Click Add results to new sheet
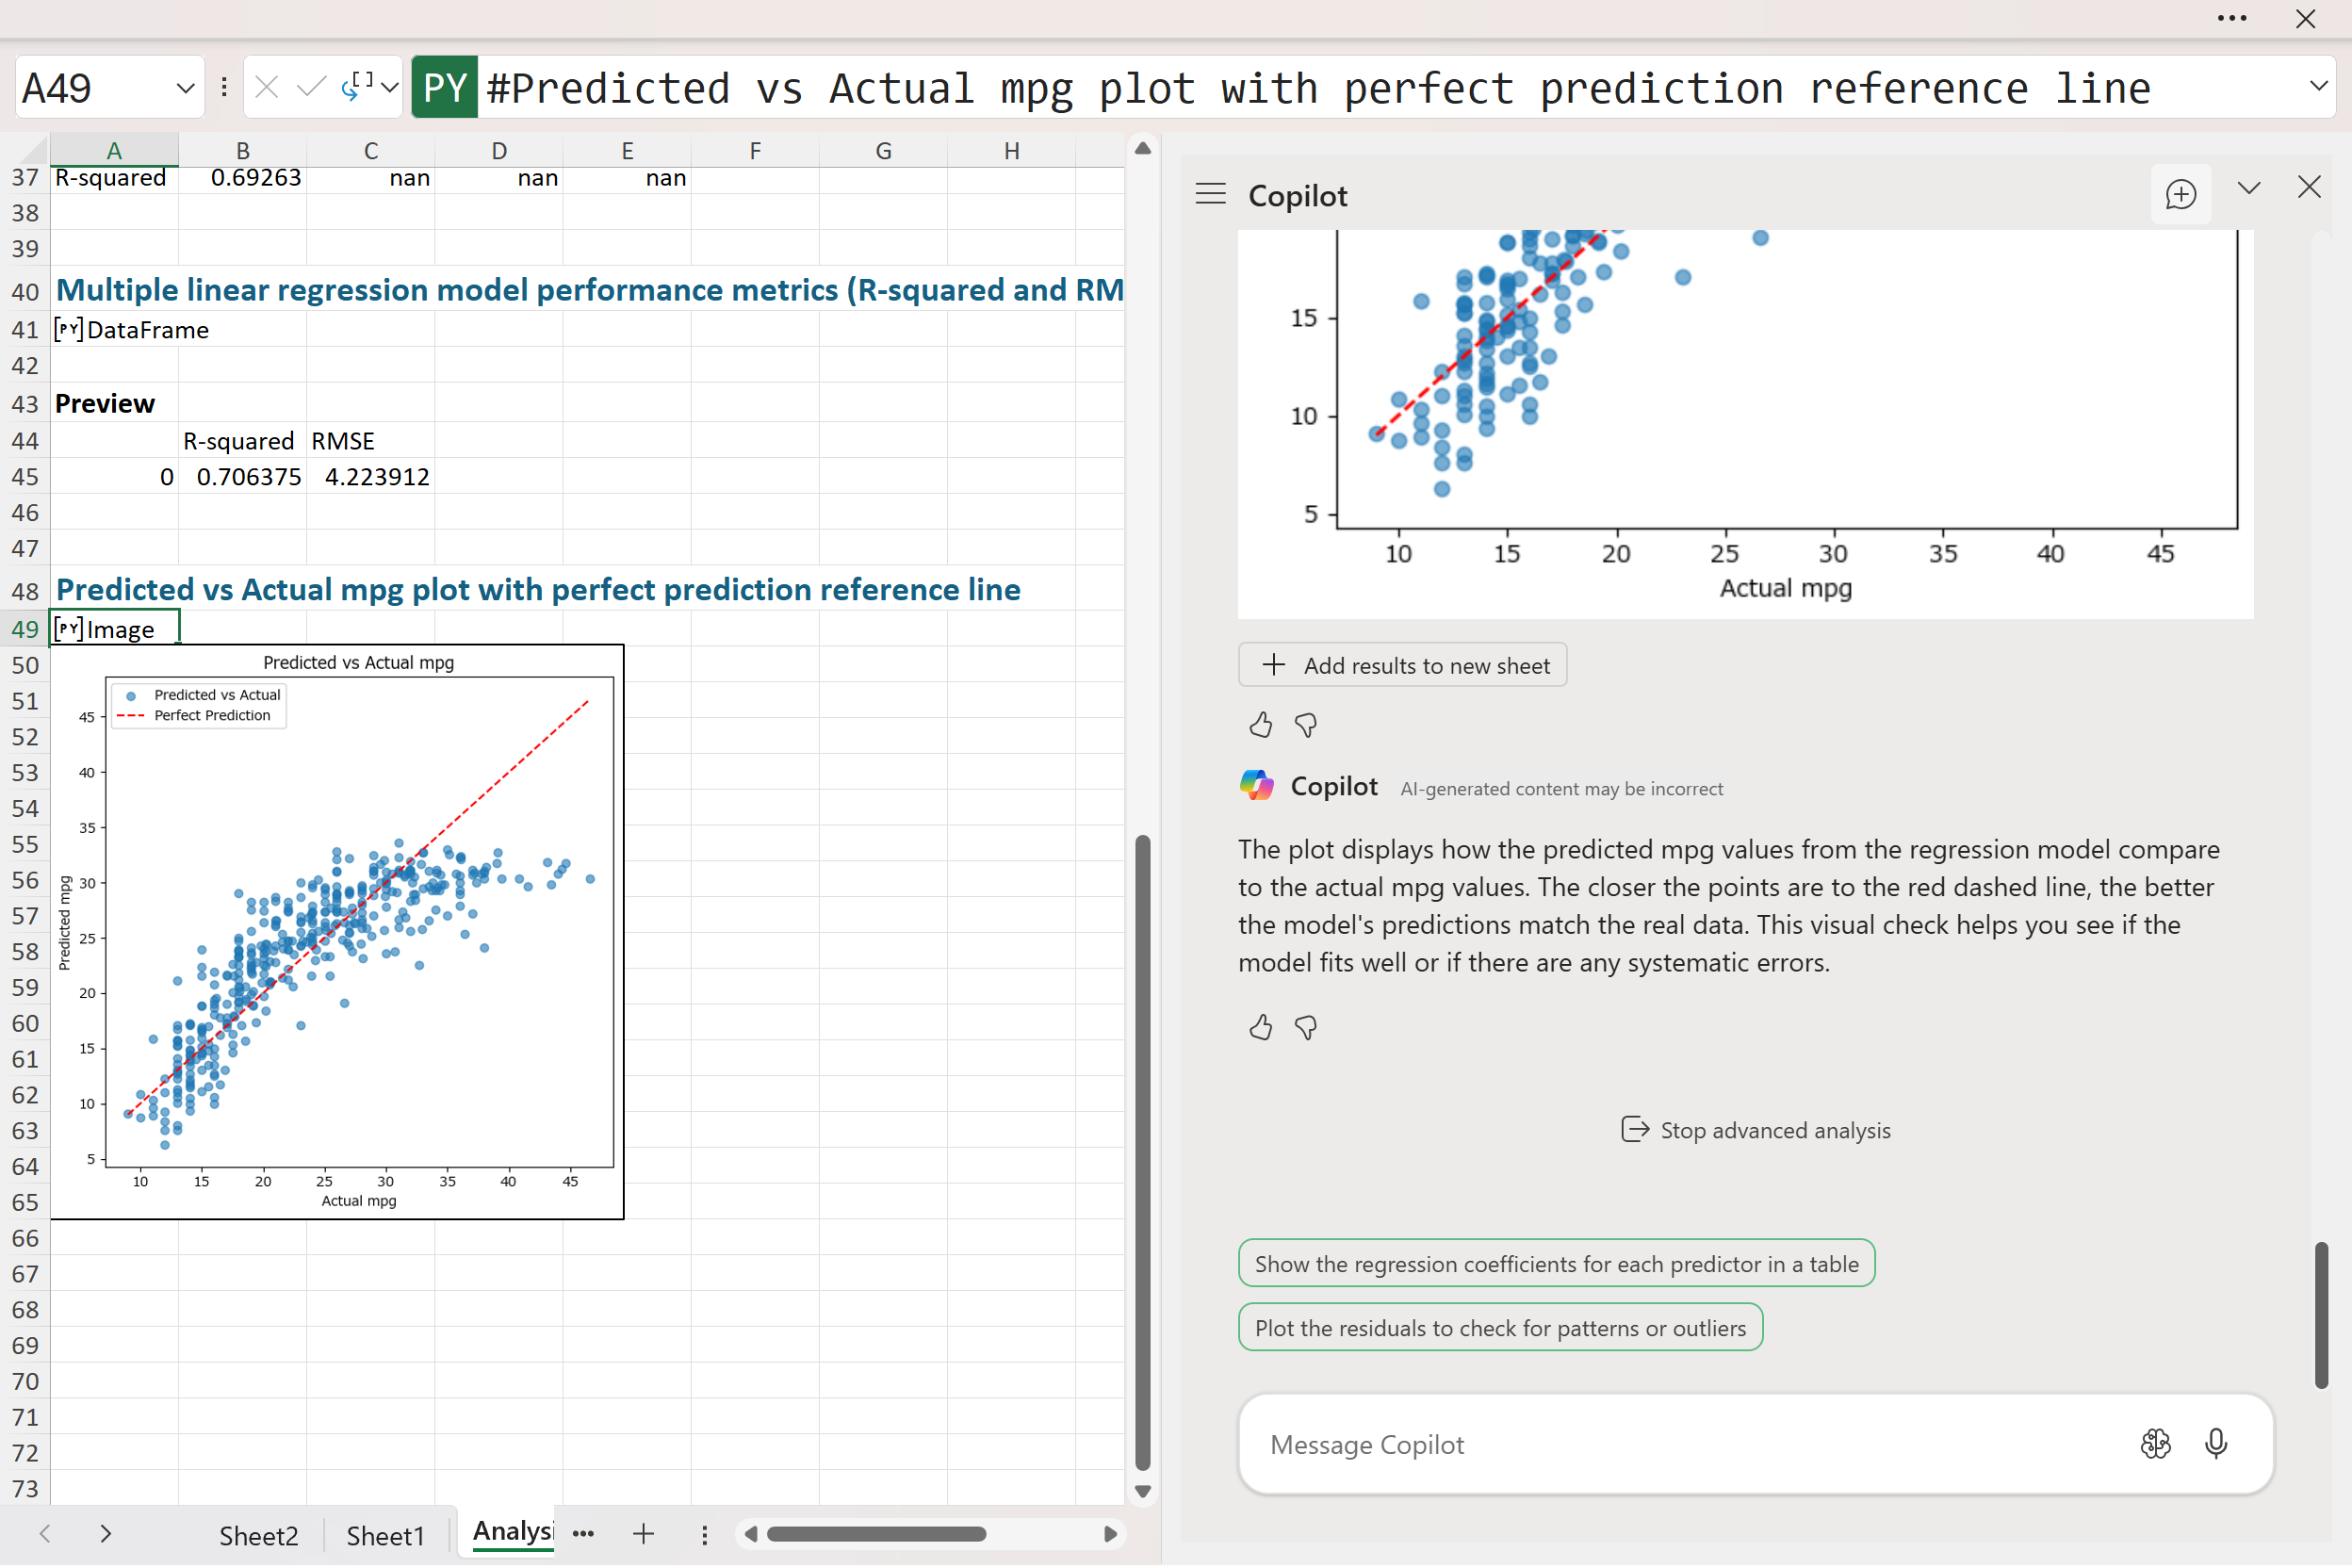 click(x=1402, y=665)
